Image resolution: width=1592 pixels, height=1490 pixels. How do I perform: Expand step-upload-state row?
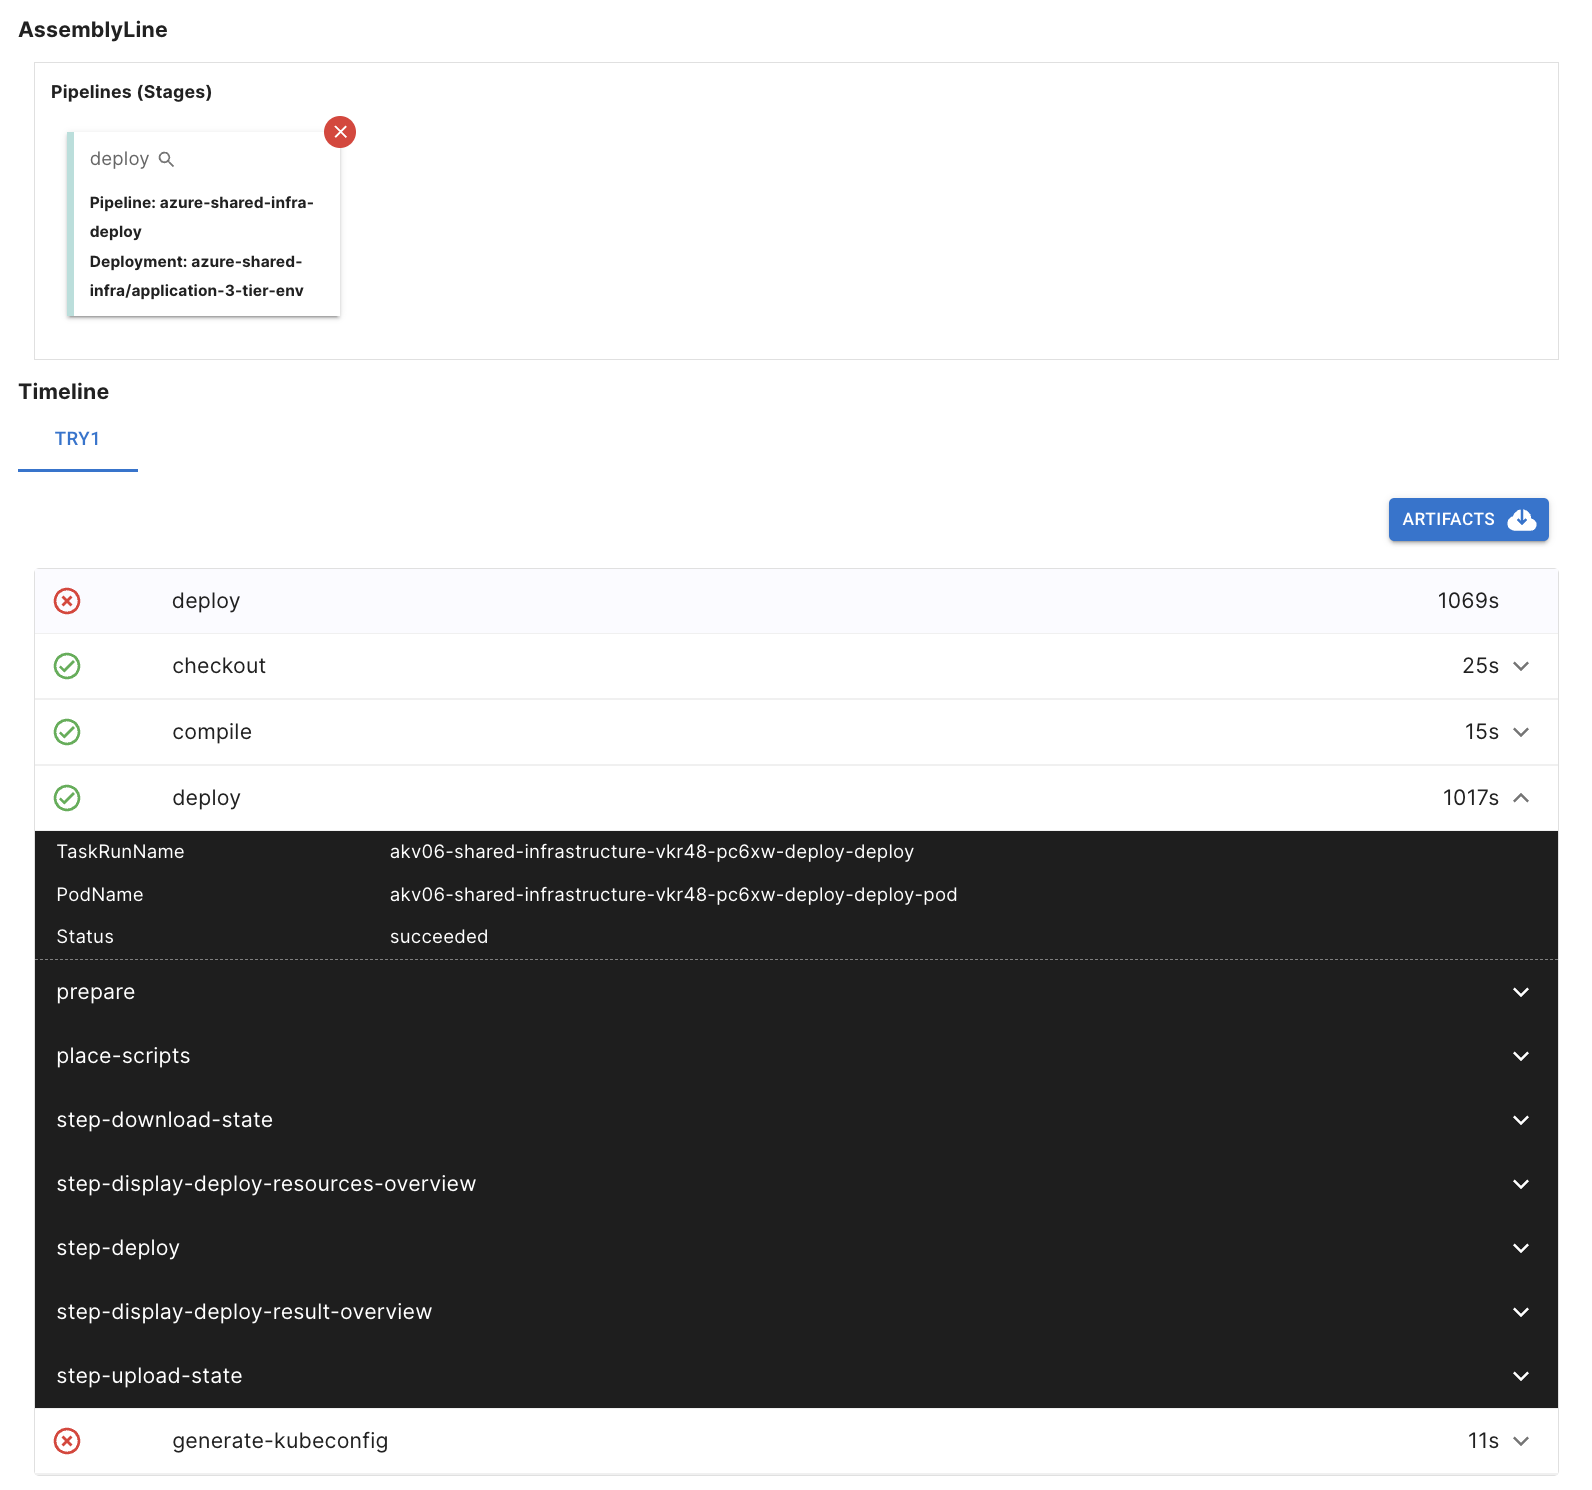click(1521, 1376)
